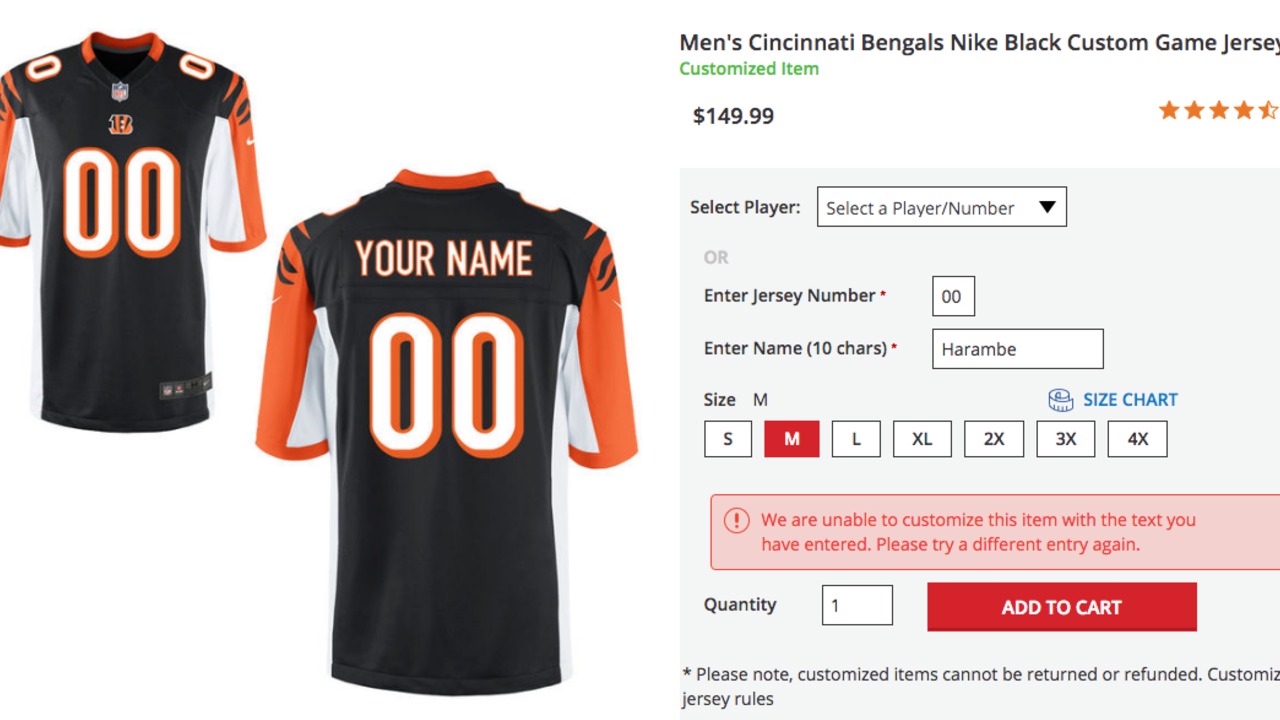Click the red error alert icon
This screenshot has height=720, width=1280.
click(737, 520)
